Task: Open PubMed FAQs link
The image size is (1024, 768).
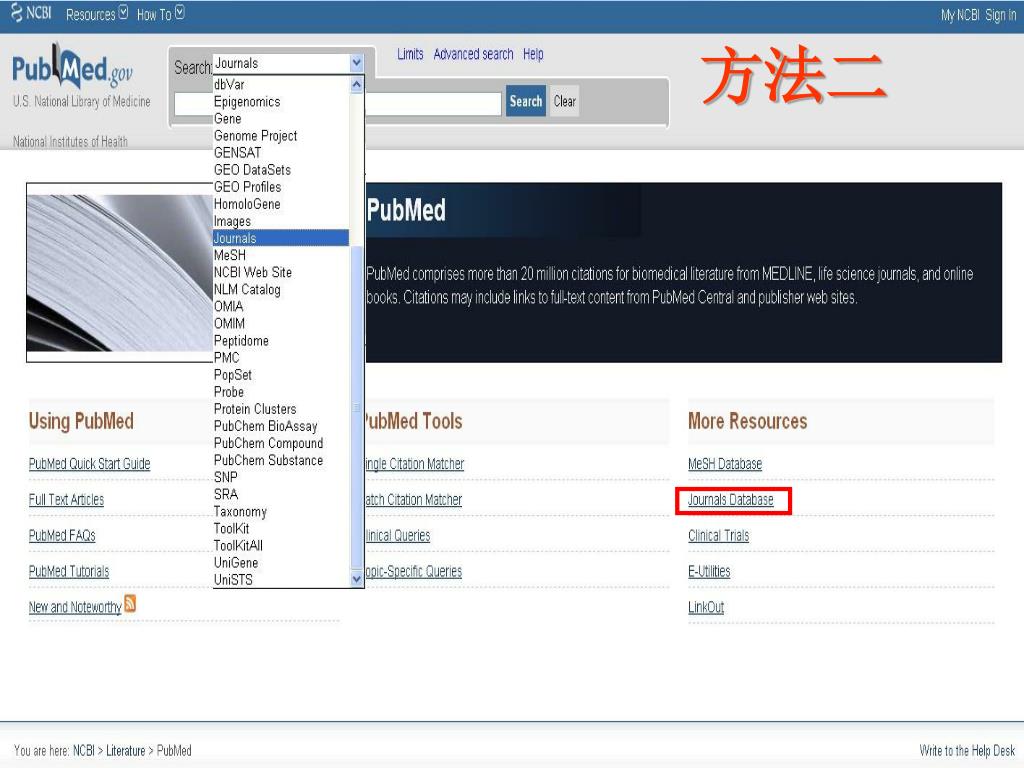Action: pyautogui.click(x=62, y=536)
